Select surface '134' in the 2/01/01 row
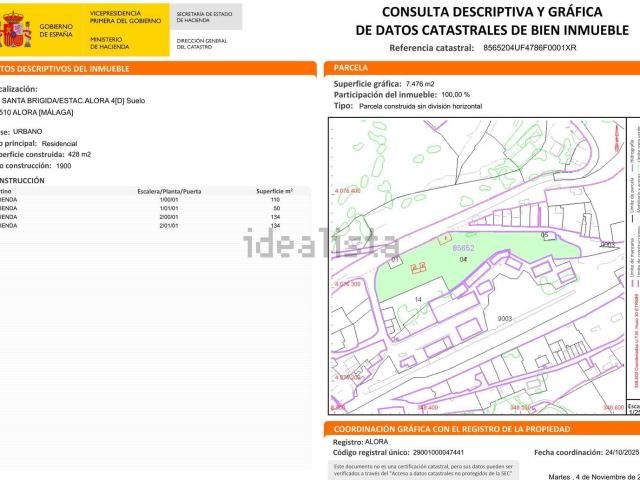 pos(275,225)
